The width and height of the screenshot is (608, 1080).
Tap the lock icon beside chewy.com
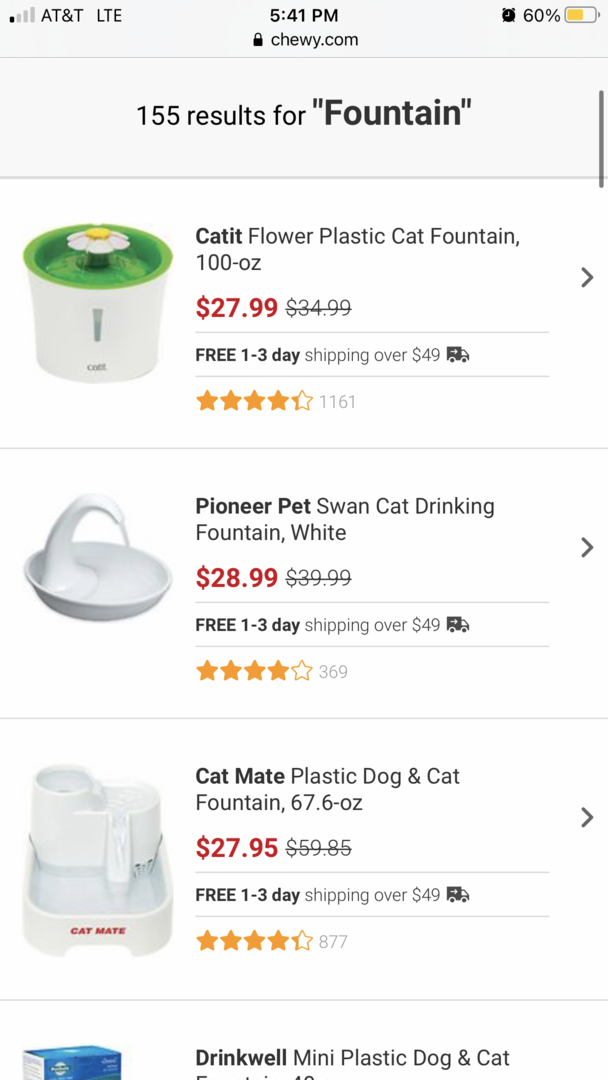(258, 41)
